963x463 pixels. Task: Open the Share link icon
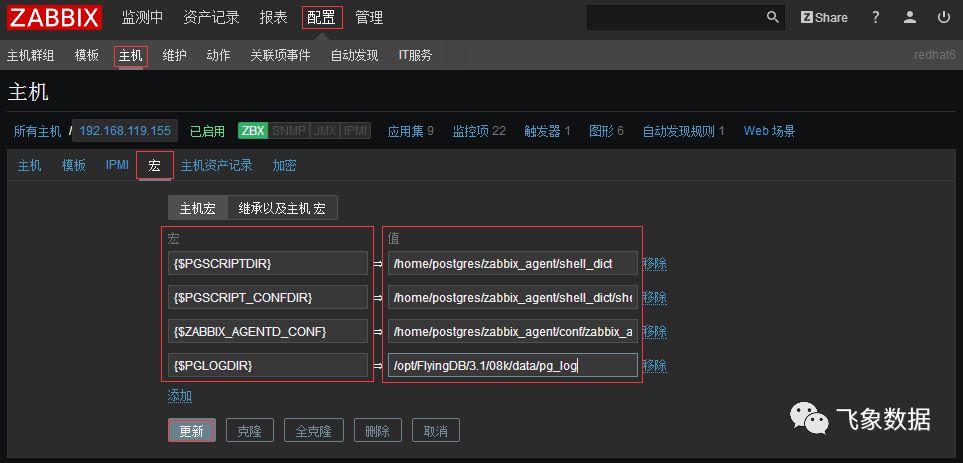(824, 17)
